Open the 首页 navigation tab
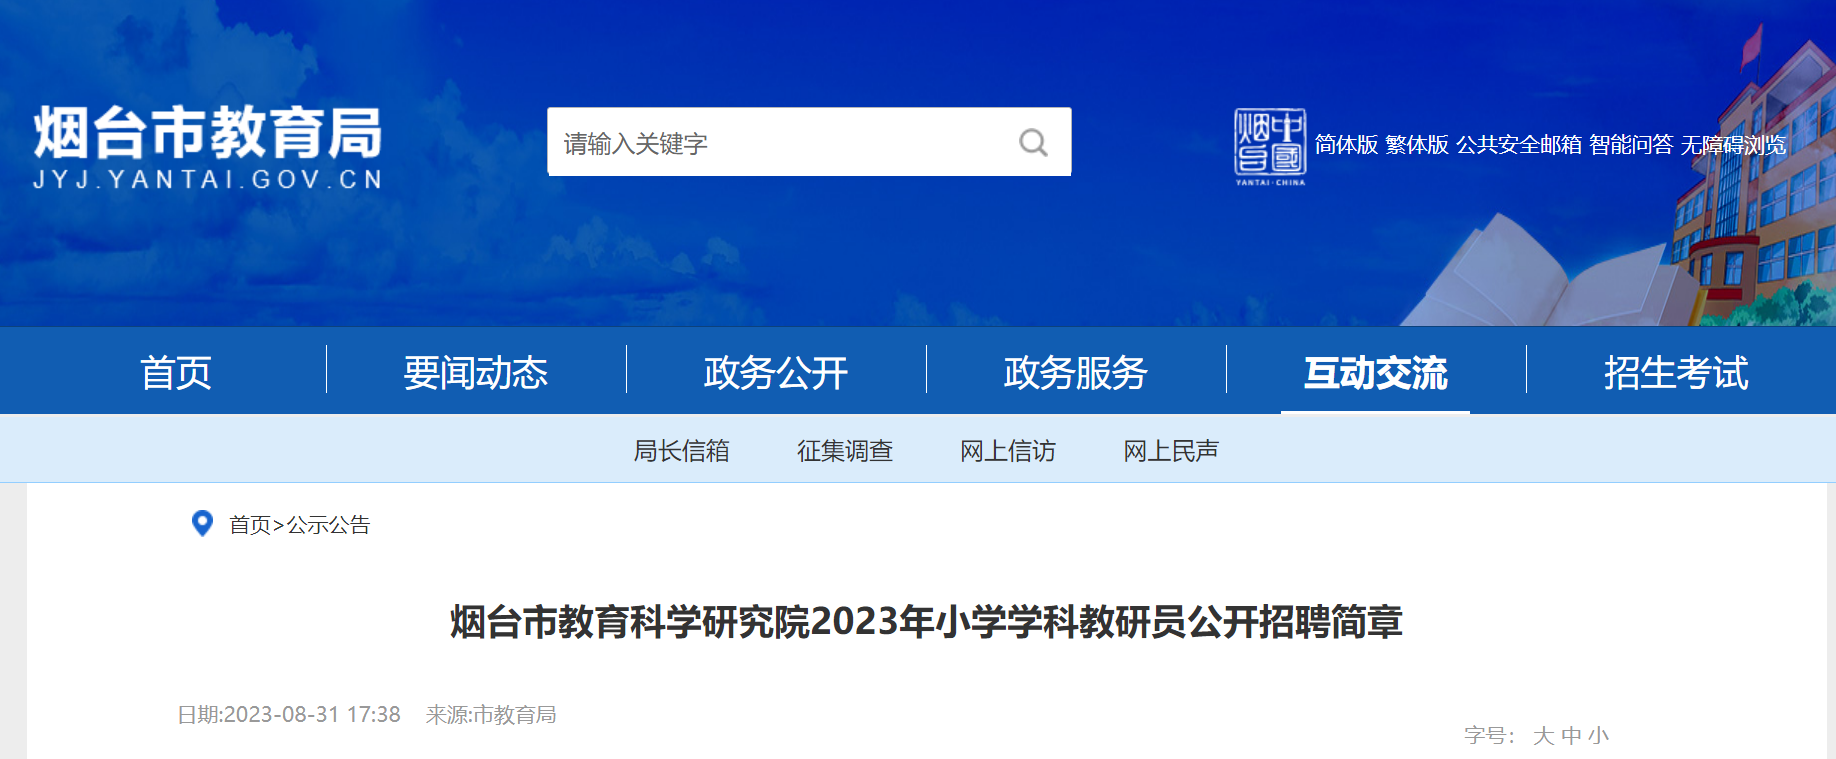This screenshot has width=1836, height=759. pos(176,372)
